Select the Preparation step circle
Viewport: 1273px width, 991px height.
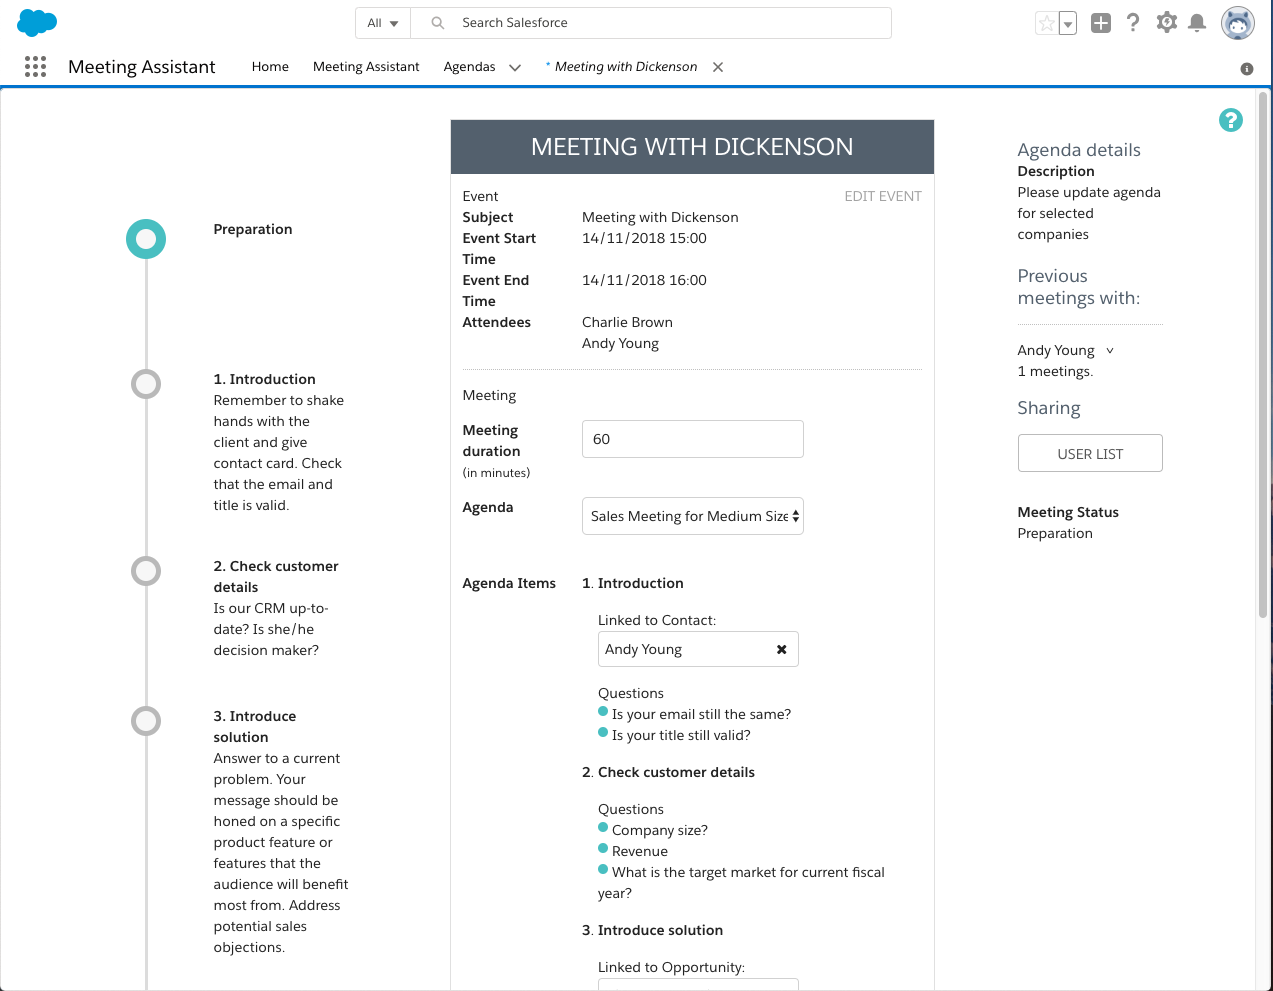pyautogui.click(x=146, y=239)
